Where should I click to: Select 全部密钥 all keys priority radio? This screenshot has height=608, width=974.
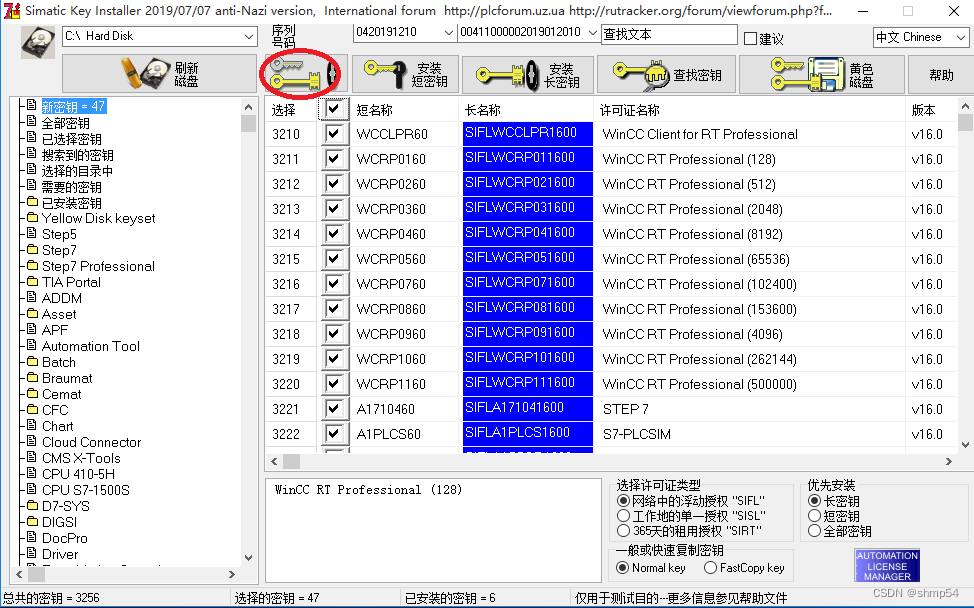pos(814,531)
